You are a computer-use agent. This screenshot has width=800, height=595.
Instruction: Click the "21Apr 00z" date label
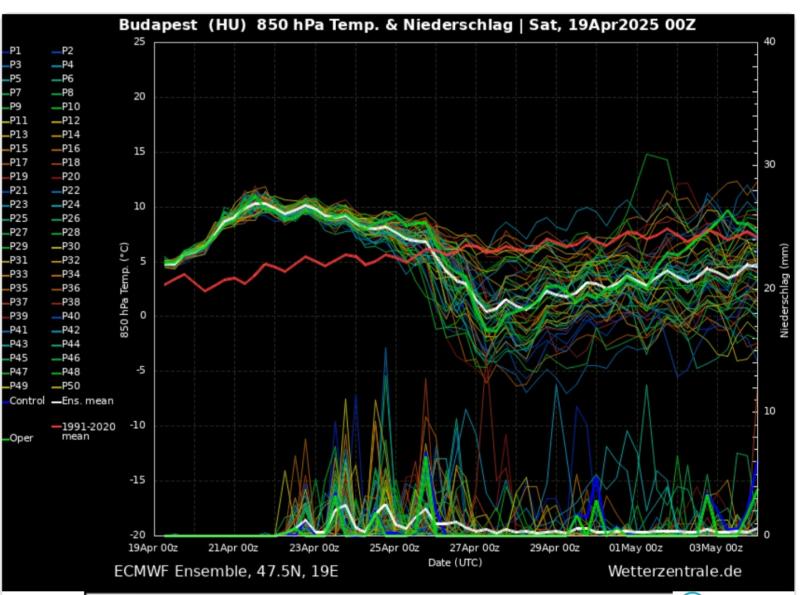pyautogui.click(x=233, y=548)
